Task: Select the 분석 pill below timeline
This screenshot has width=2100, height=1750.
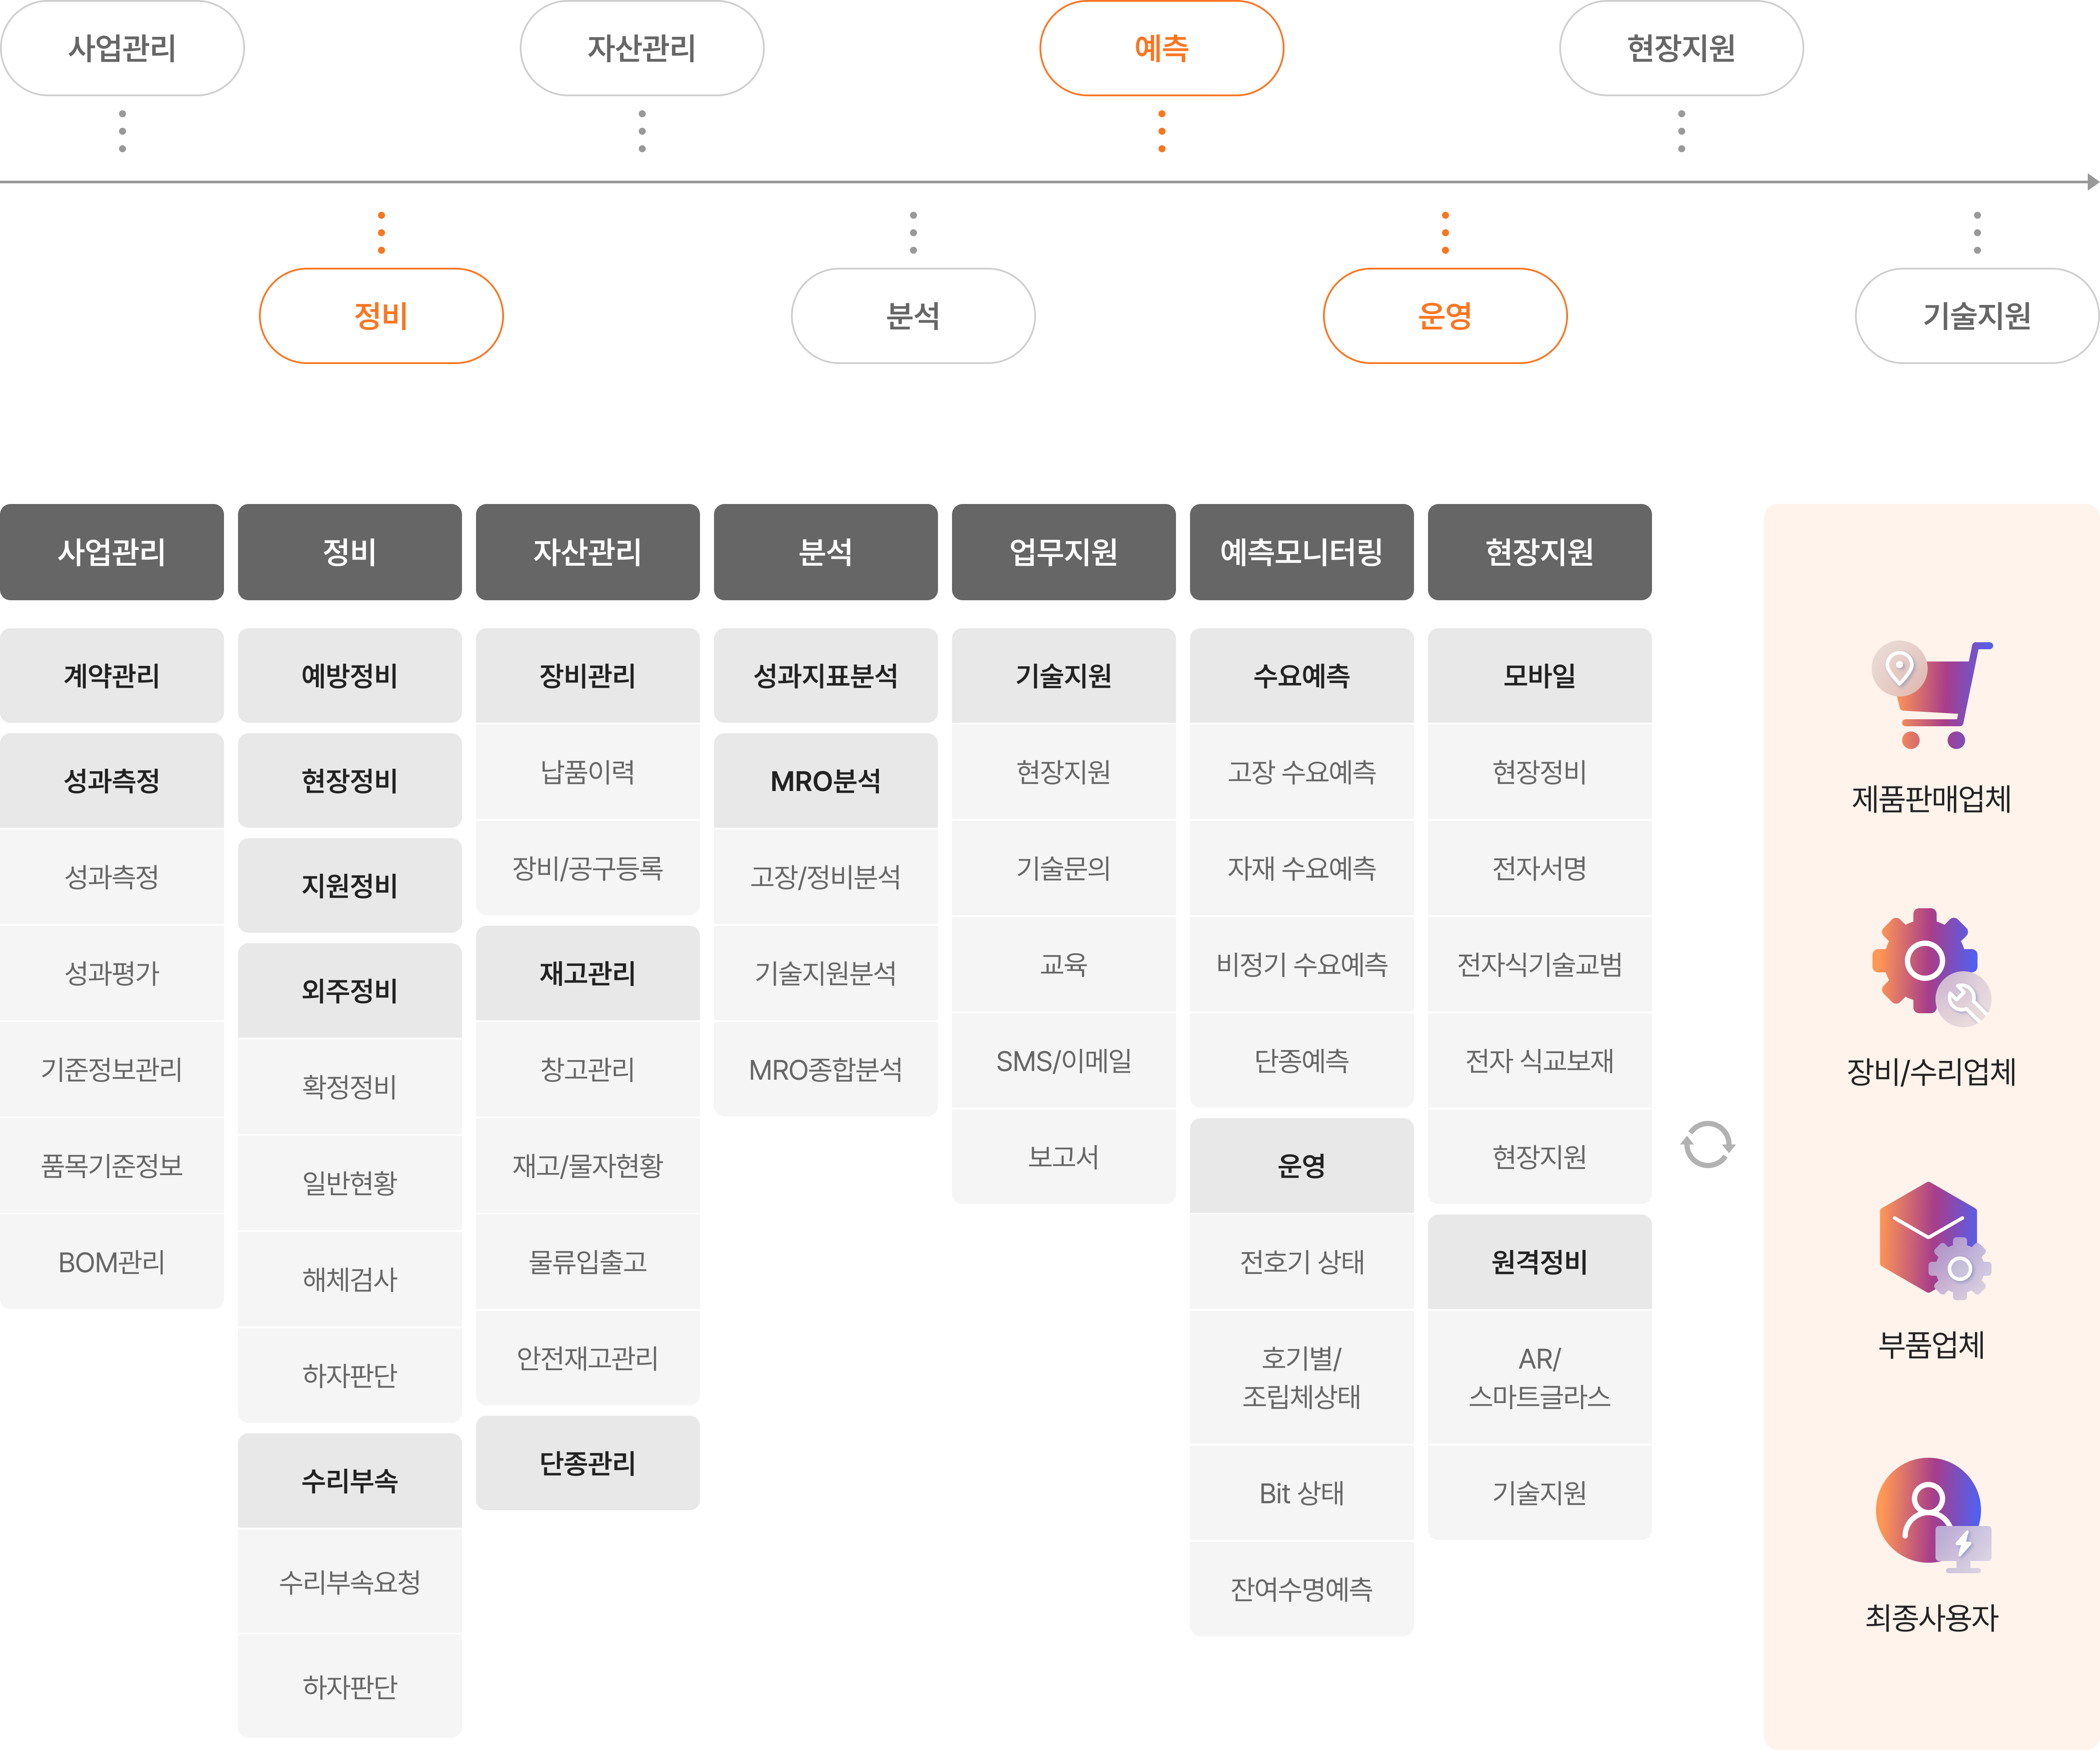Action: click(x=912, y=316)
